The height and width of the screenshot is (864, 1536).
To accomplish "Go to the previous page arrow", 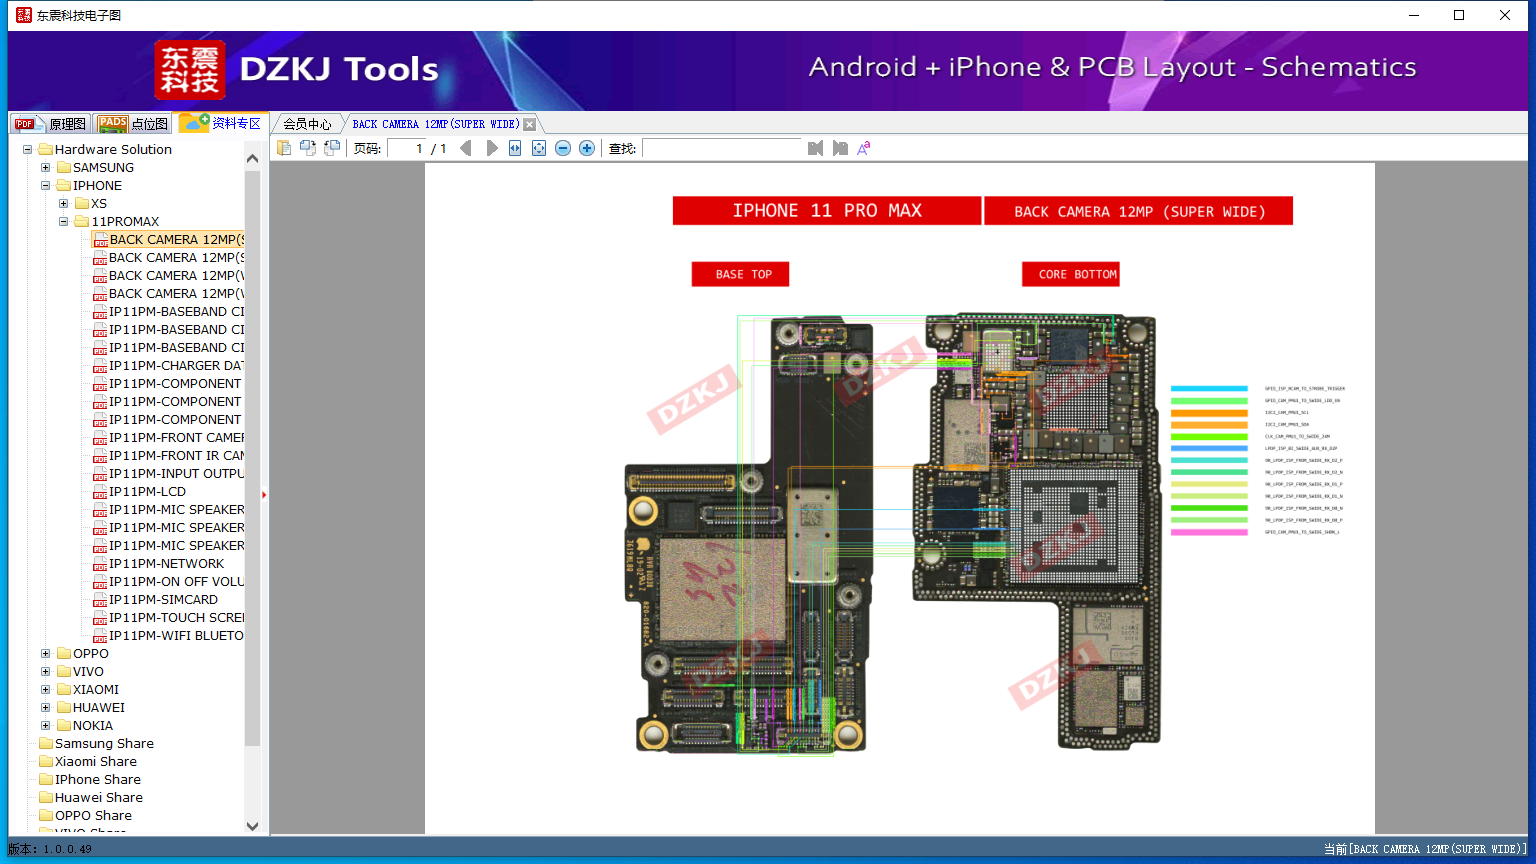I will tap(465, 148).
